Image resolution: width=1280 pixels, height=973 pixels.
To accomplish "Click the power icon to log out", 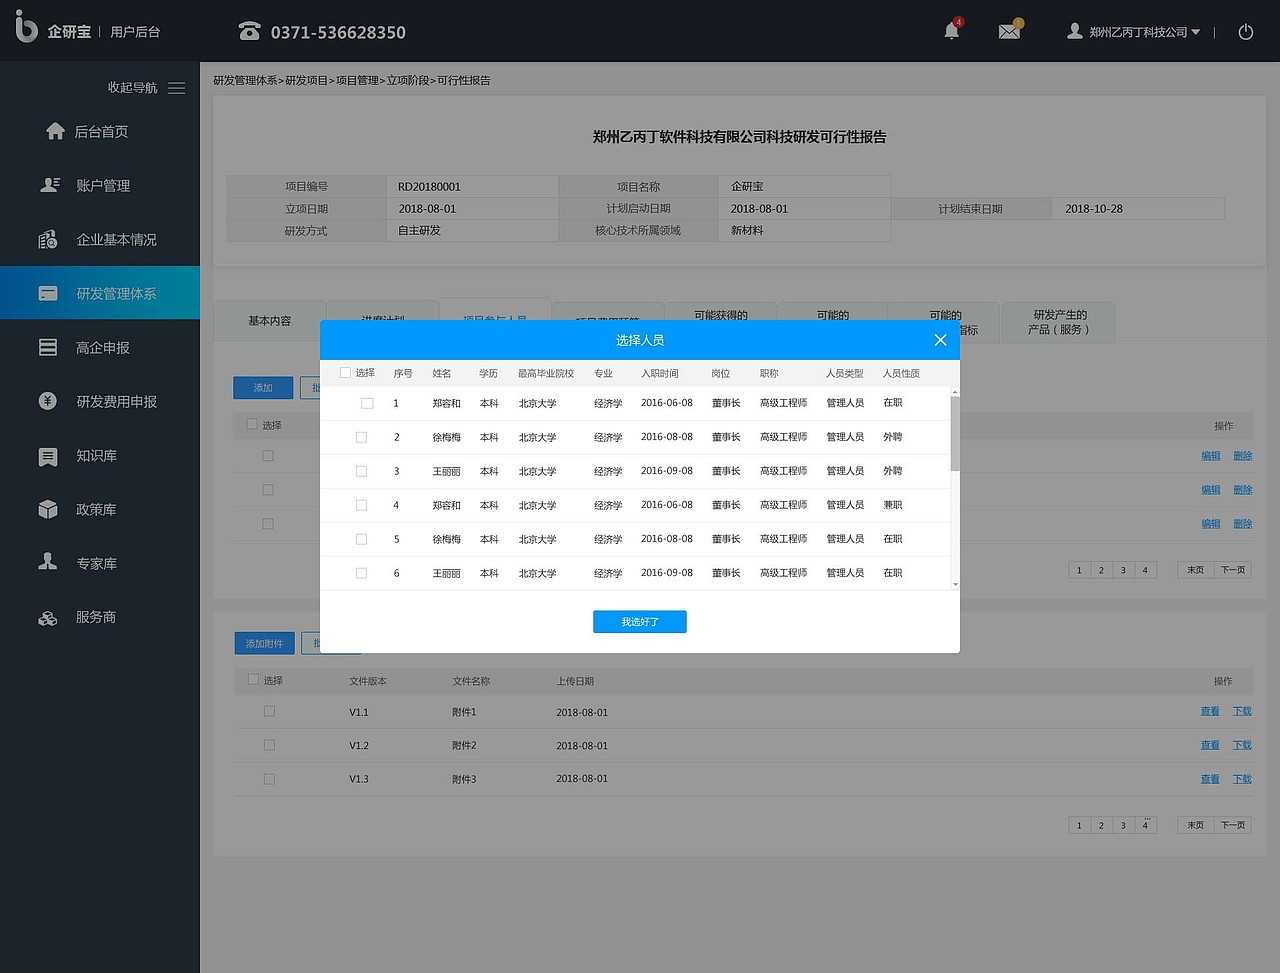I will pos(1246,32).
